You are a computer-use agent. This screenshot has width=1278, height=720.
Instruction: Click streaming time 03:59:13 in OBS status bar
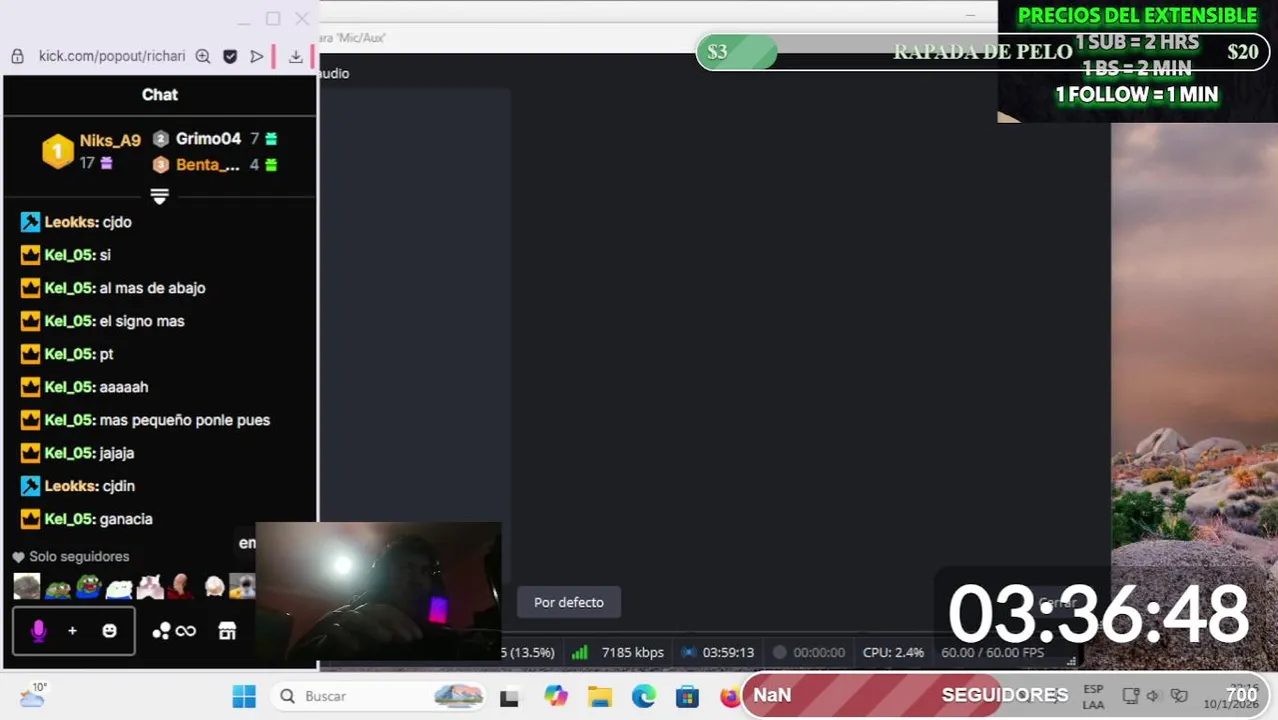click(728, 652)
